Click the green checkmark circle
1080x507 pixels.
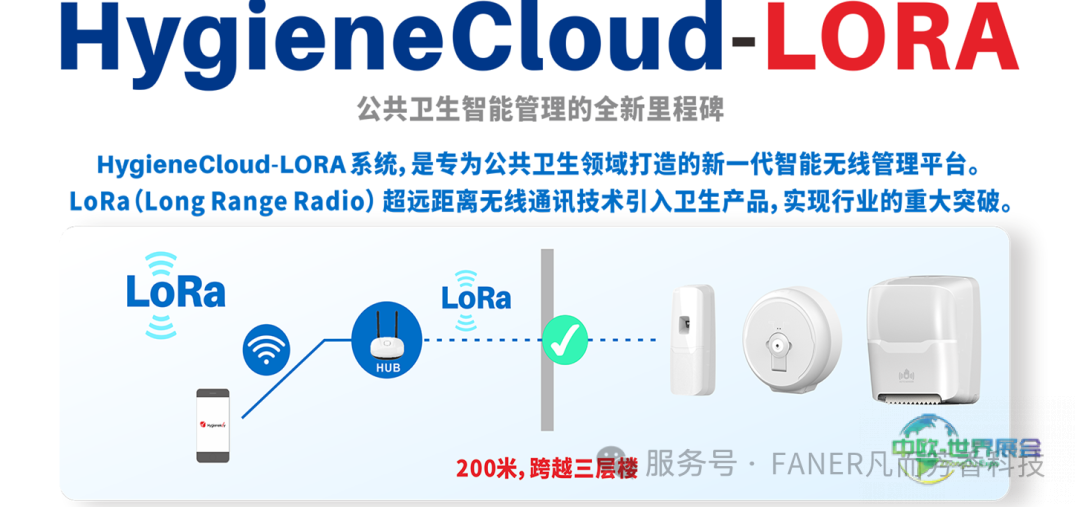click(x=565, y=339)
